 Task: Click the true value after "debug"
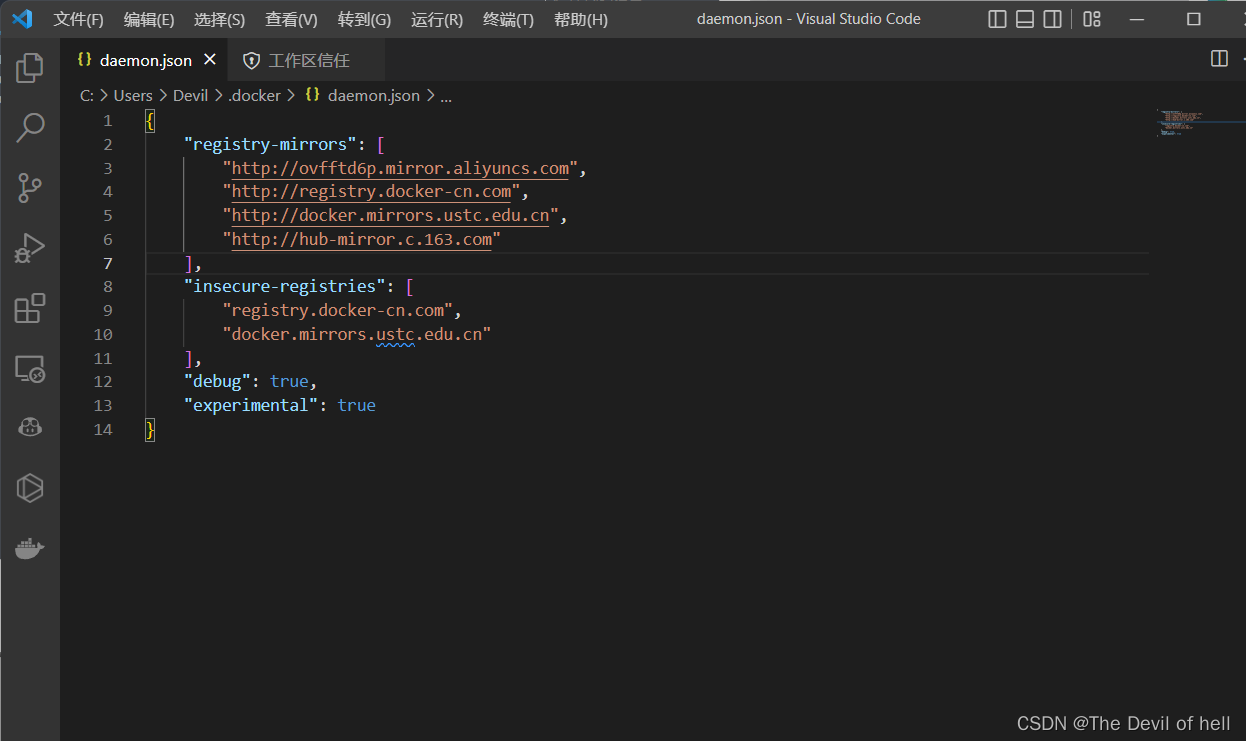click(289, 382)
